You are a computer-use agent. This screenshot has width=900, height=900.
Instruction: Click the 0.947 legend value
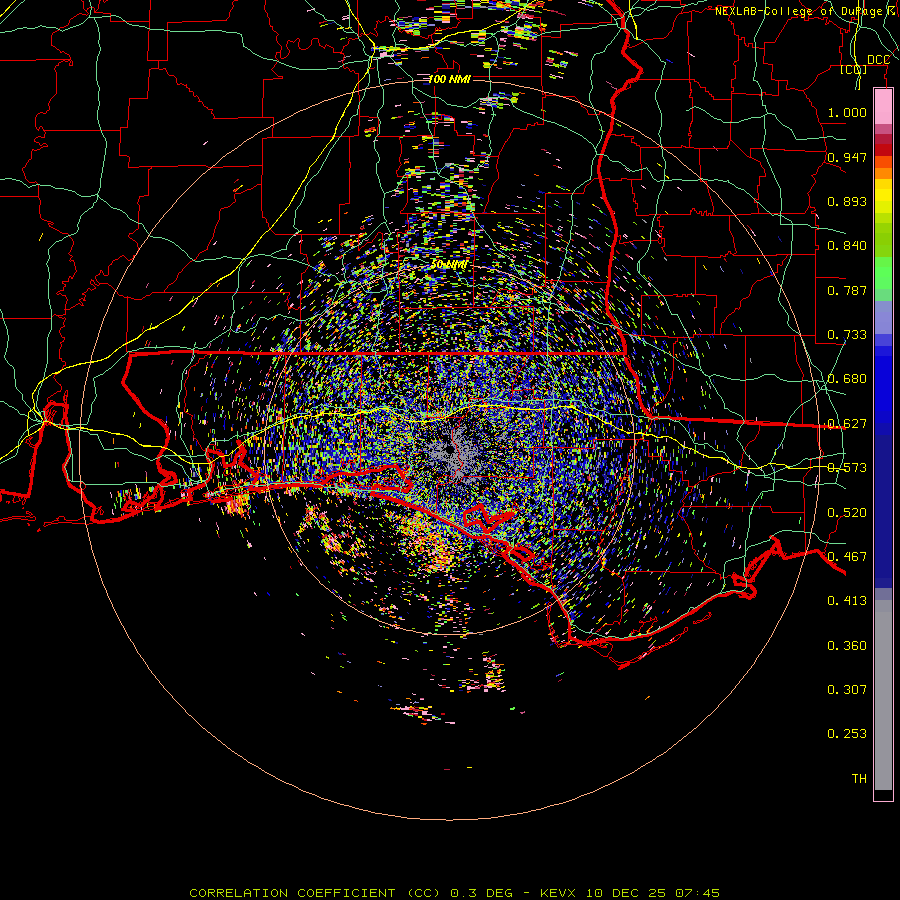847,157
